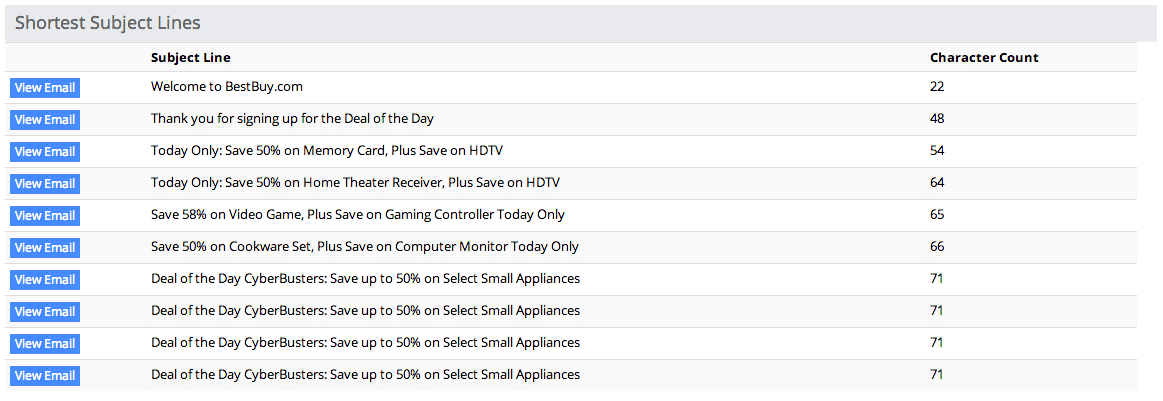The width and height of the screenshot is (1163, 401).
Task: View email for Video Game 58% deal
Action: 45,216
